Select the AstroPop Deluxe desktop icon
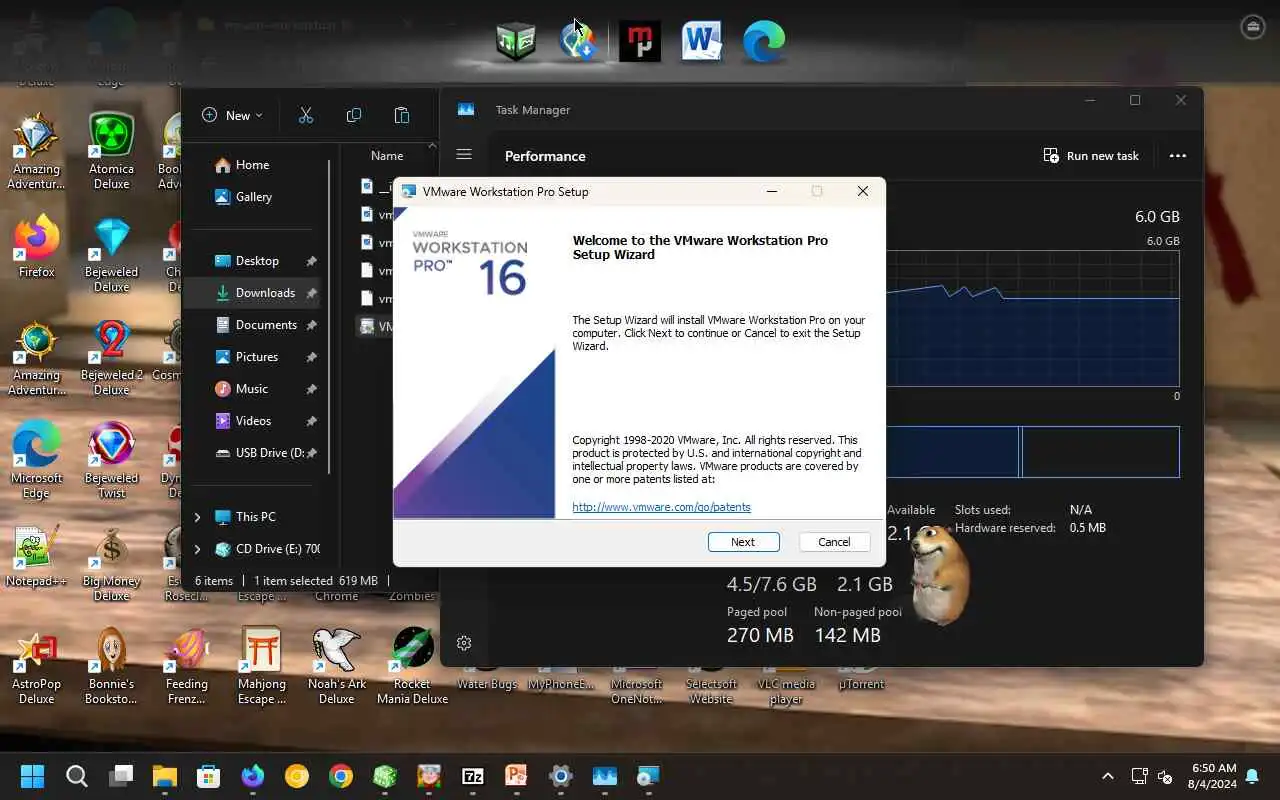1280x800 pixels. tap(36, 667)
